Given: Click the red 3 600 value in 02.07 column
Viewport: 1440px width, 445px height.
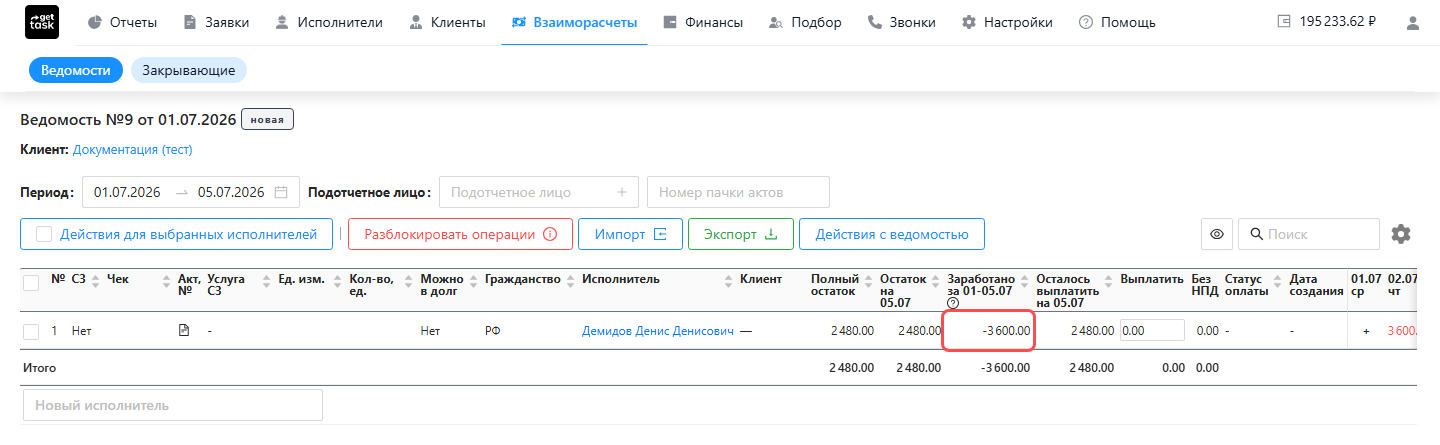Looking at the screenshot, I should (1402, 330).
